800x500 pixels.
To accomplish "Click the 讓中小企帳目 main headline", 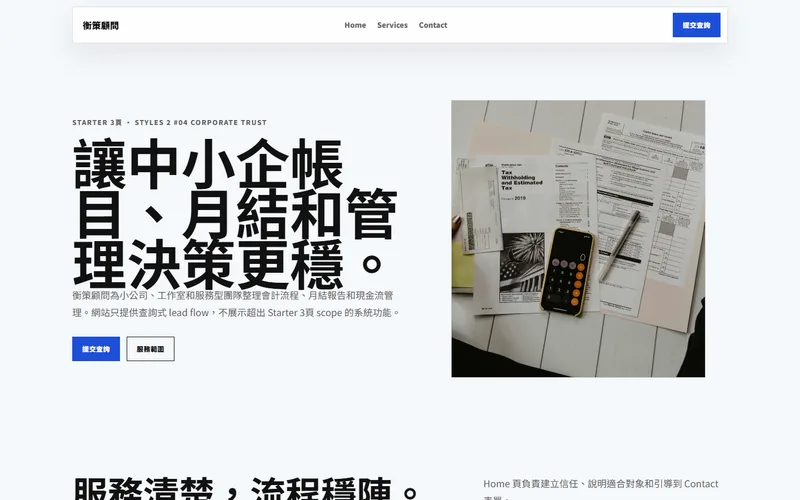I will coord(235,214).
